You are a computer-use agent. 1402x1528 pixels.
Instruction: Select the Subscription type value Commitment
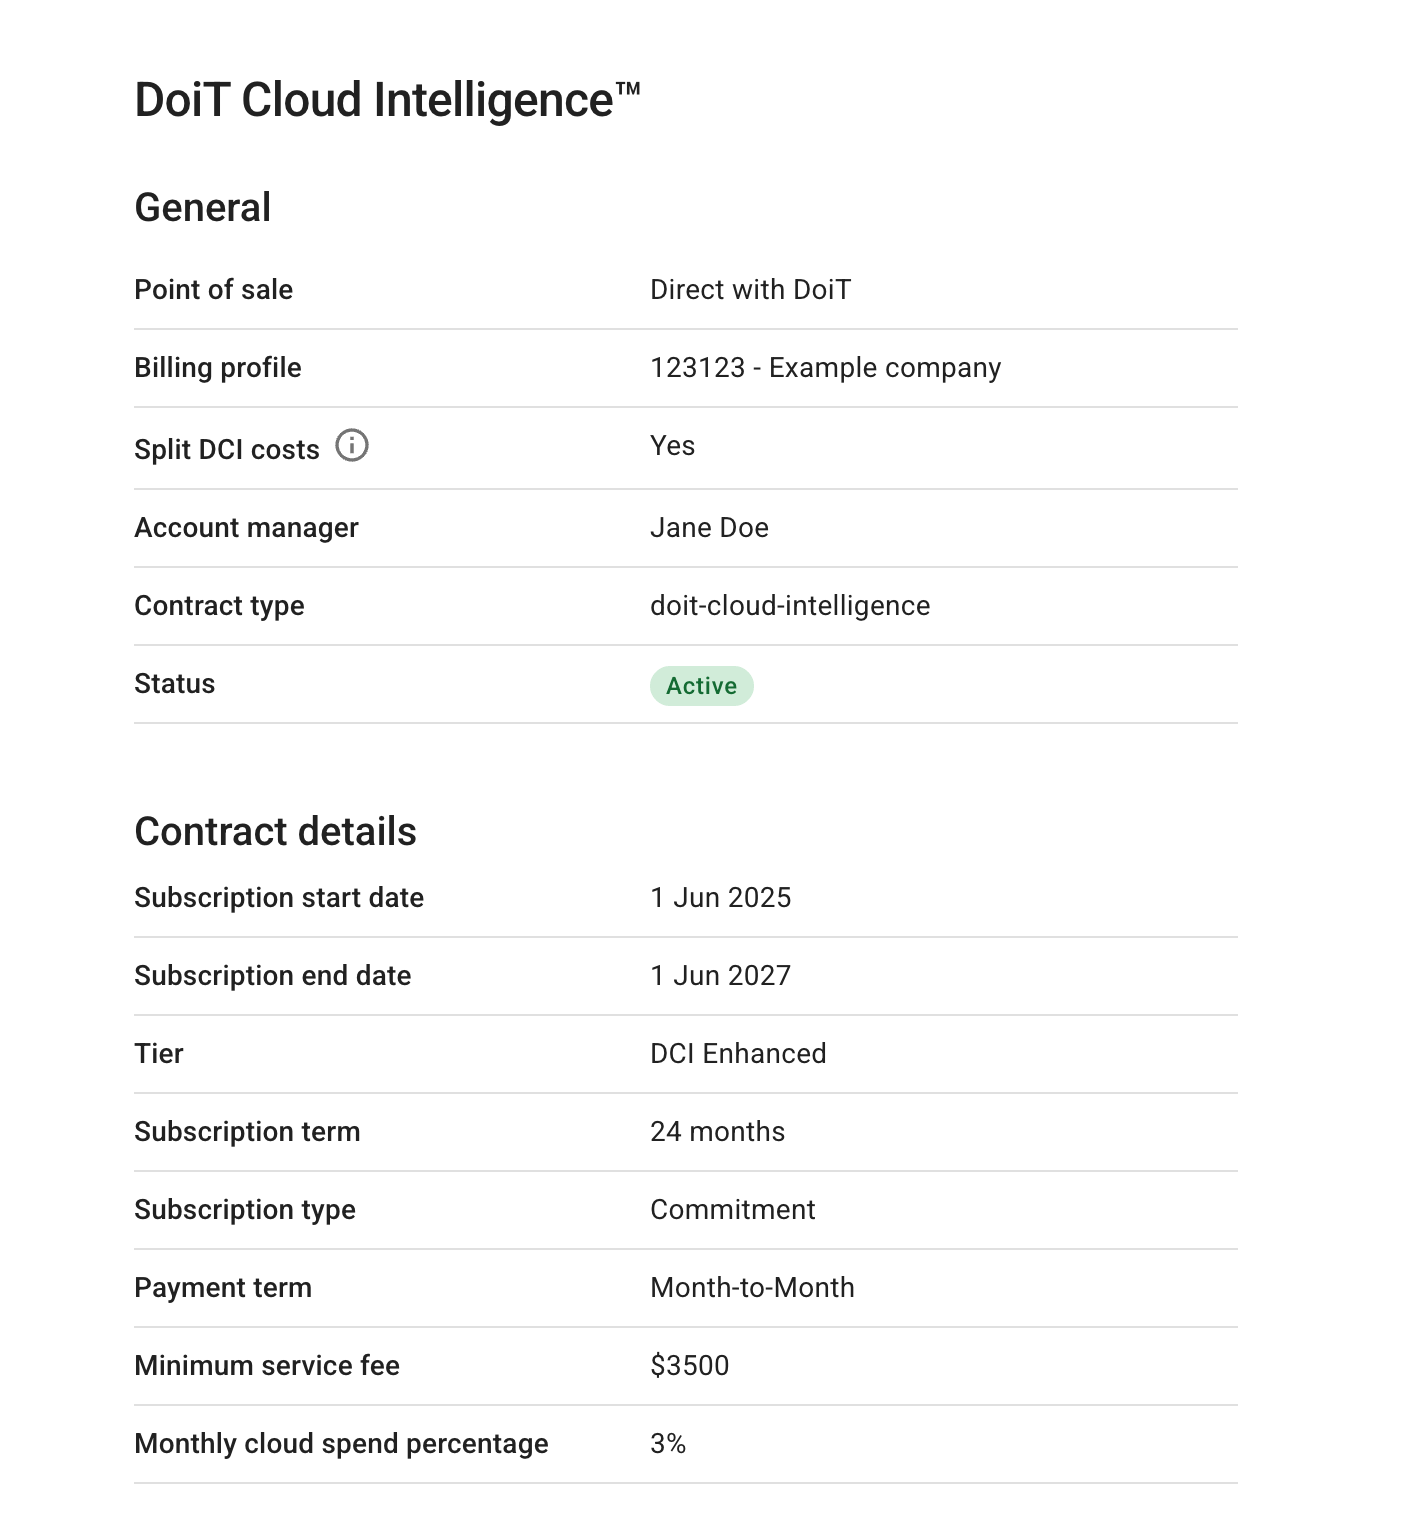click(x=733, y=1209)
